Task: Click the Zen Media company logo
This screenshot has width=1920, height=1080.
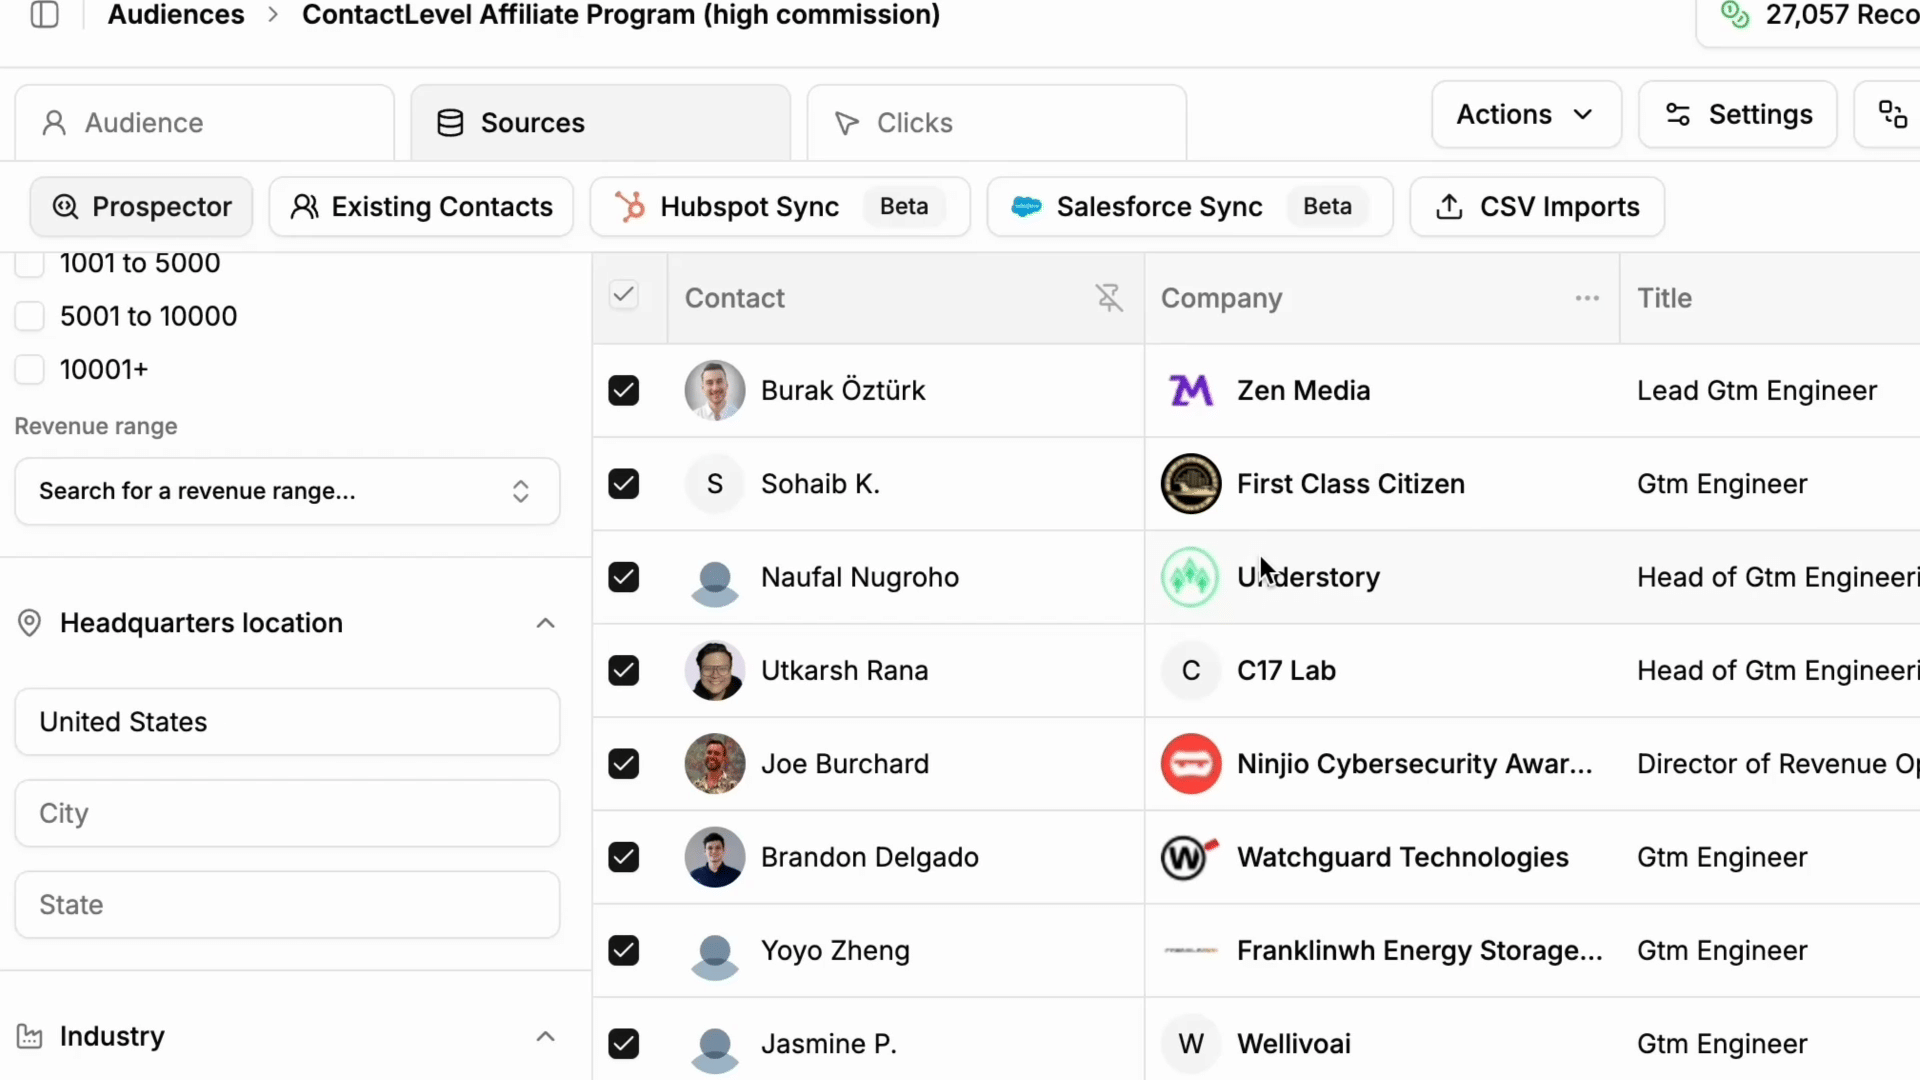Action: tap(1190, 391)
